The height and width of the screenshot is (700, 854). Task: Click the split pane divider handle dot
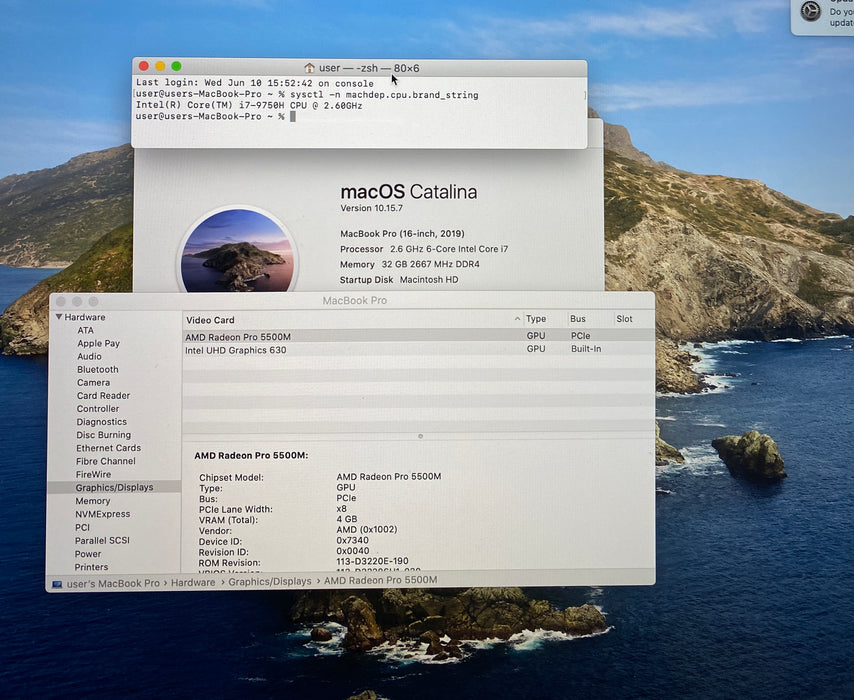click(420, 436)
